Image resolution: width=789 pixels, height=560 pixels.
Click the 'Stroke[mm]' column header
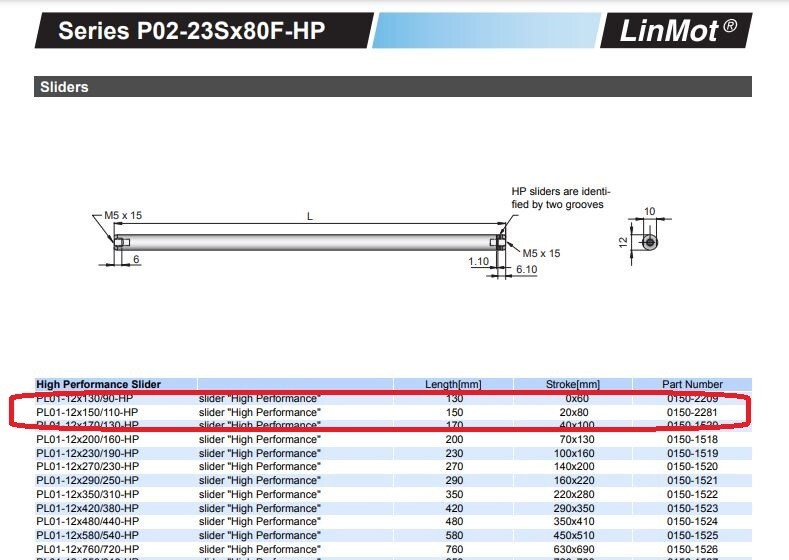tap(573, 384)
